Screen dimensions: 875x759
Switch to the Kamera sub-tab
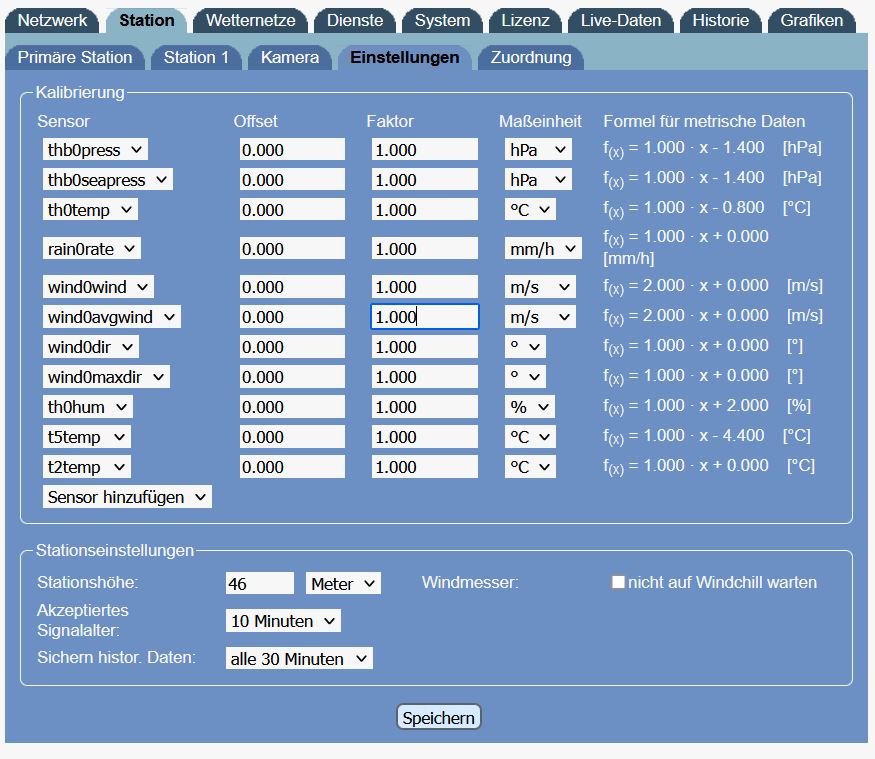[289, 57]
